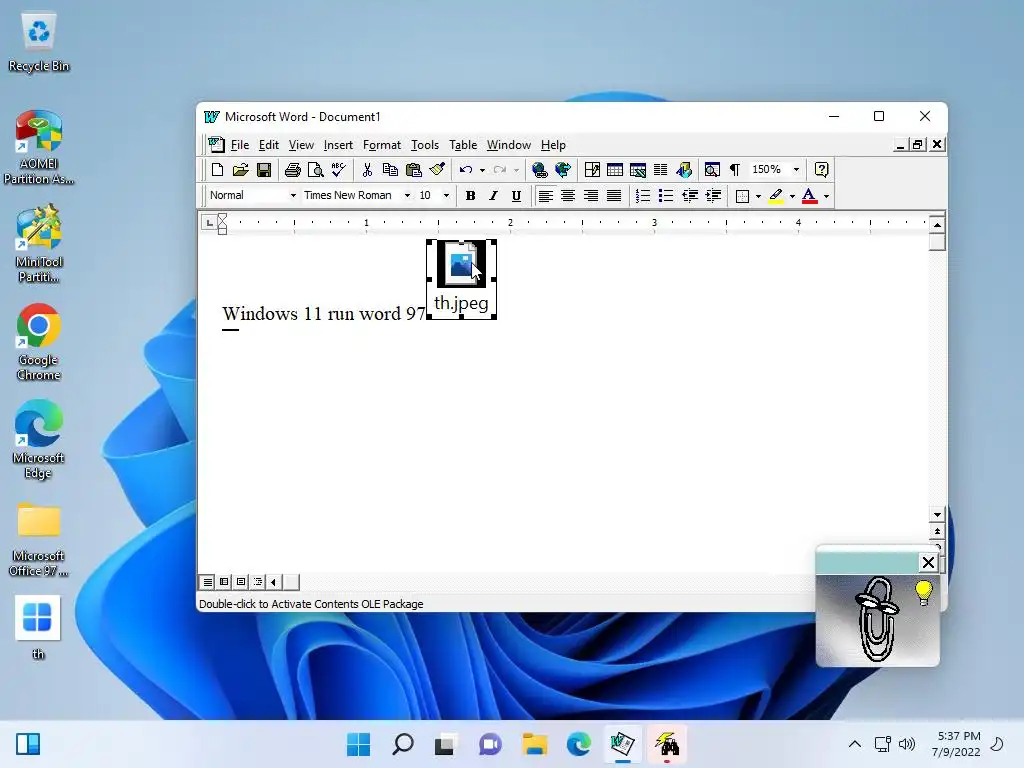
Task: Switch to Outline view
Action: pyautogui.click(x=258, y=582)
